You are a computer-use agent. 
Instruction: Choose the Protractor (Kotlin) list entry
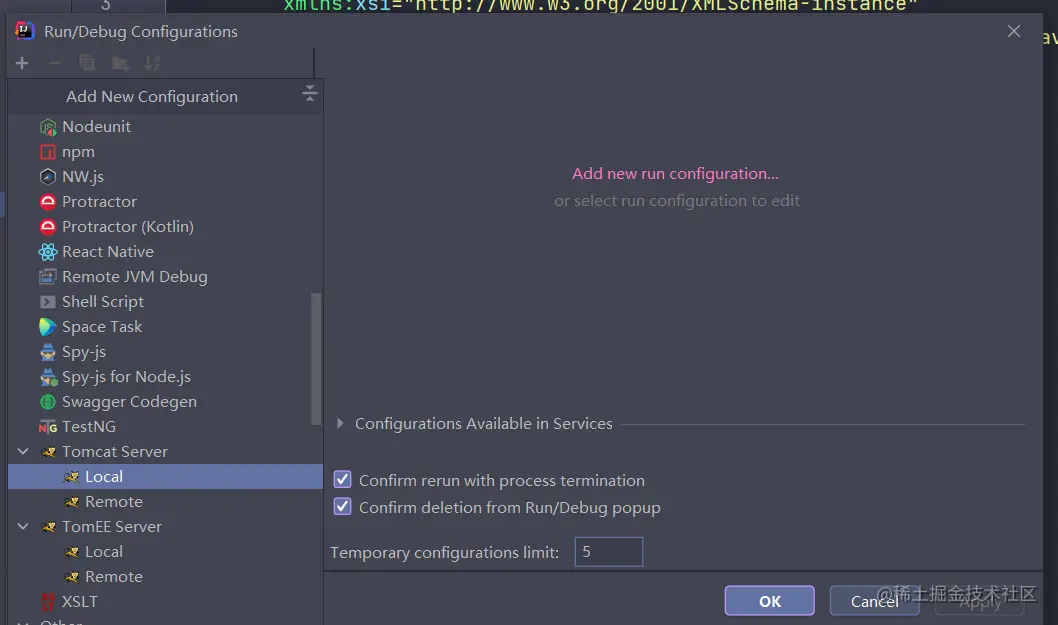click(128, 227)
